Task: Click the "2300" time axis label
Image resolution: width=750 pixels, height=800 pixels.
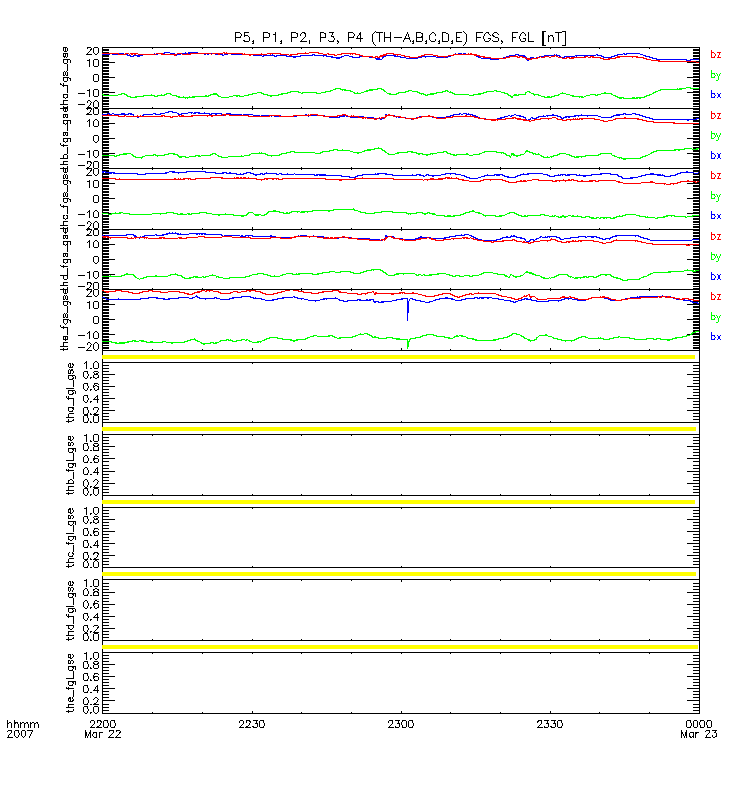Action: click(x=401, y=724)
